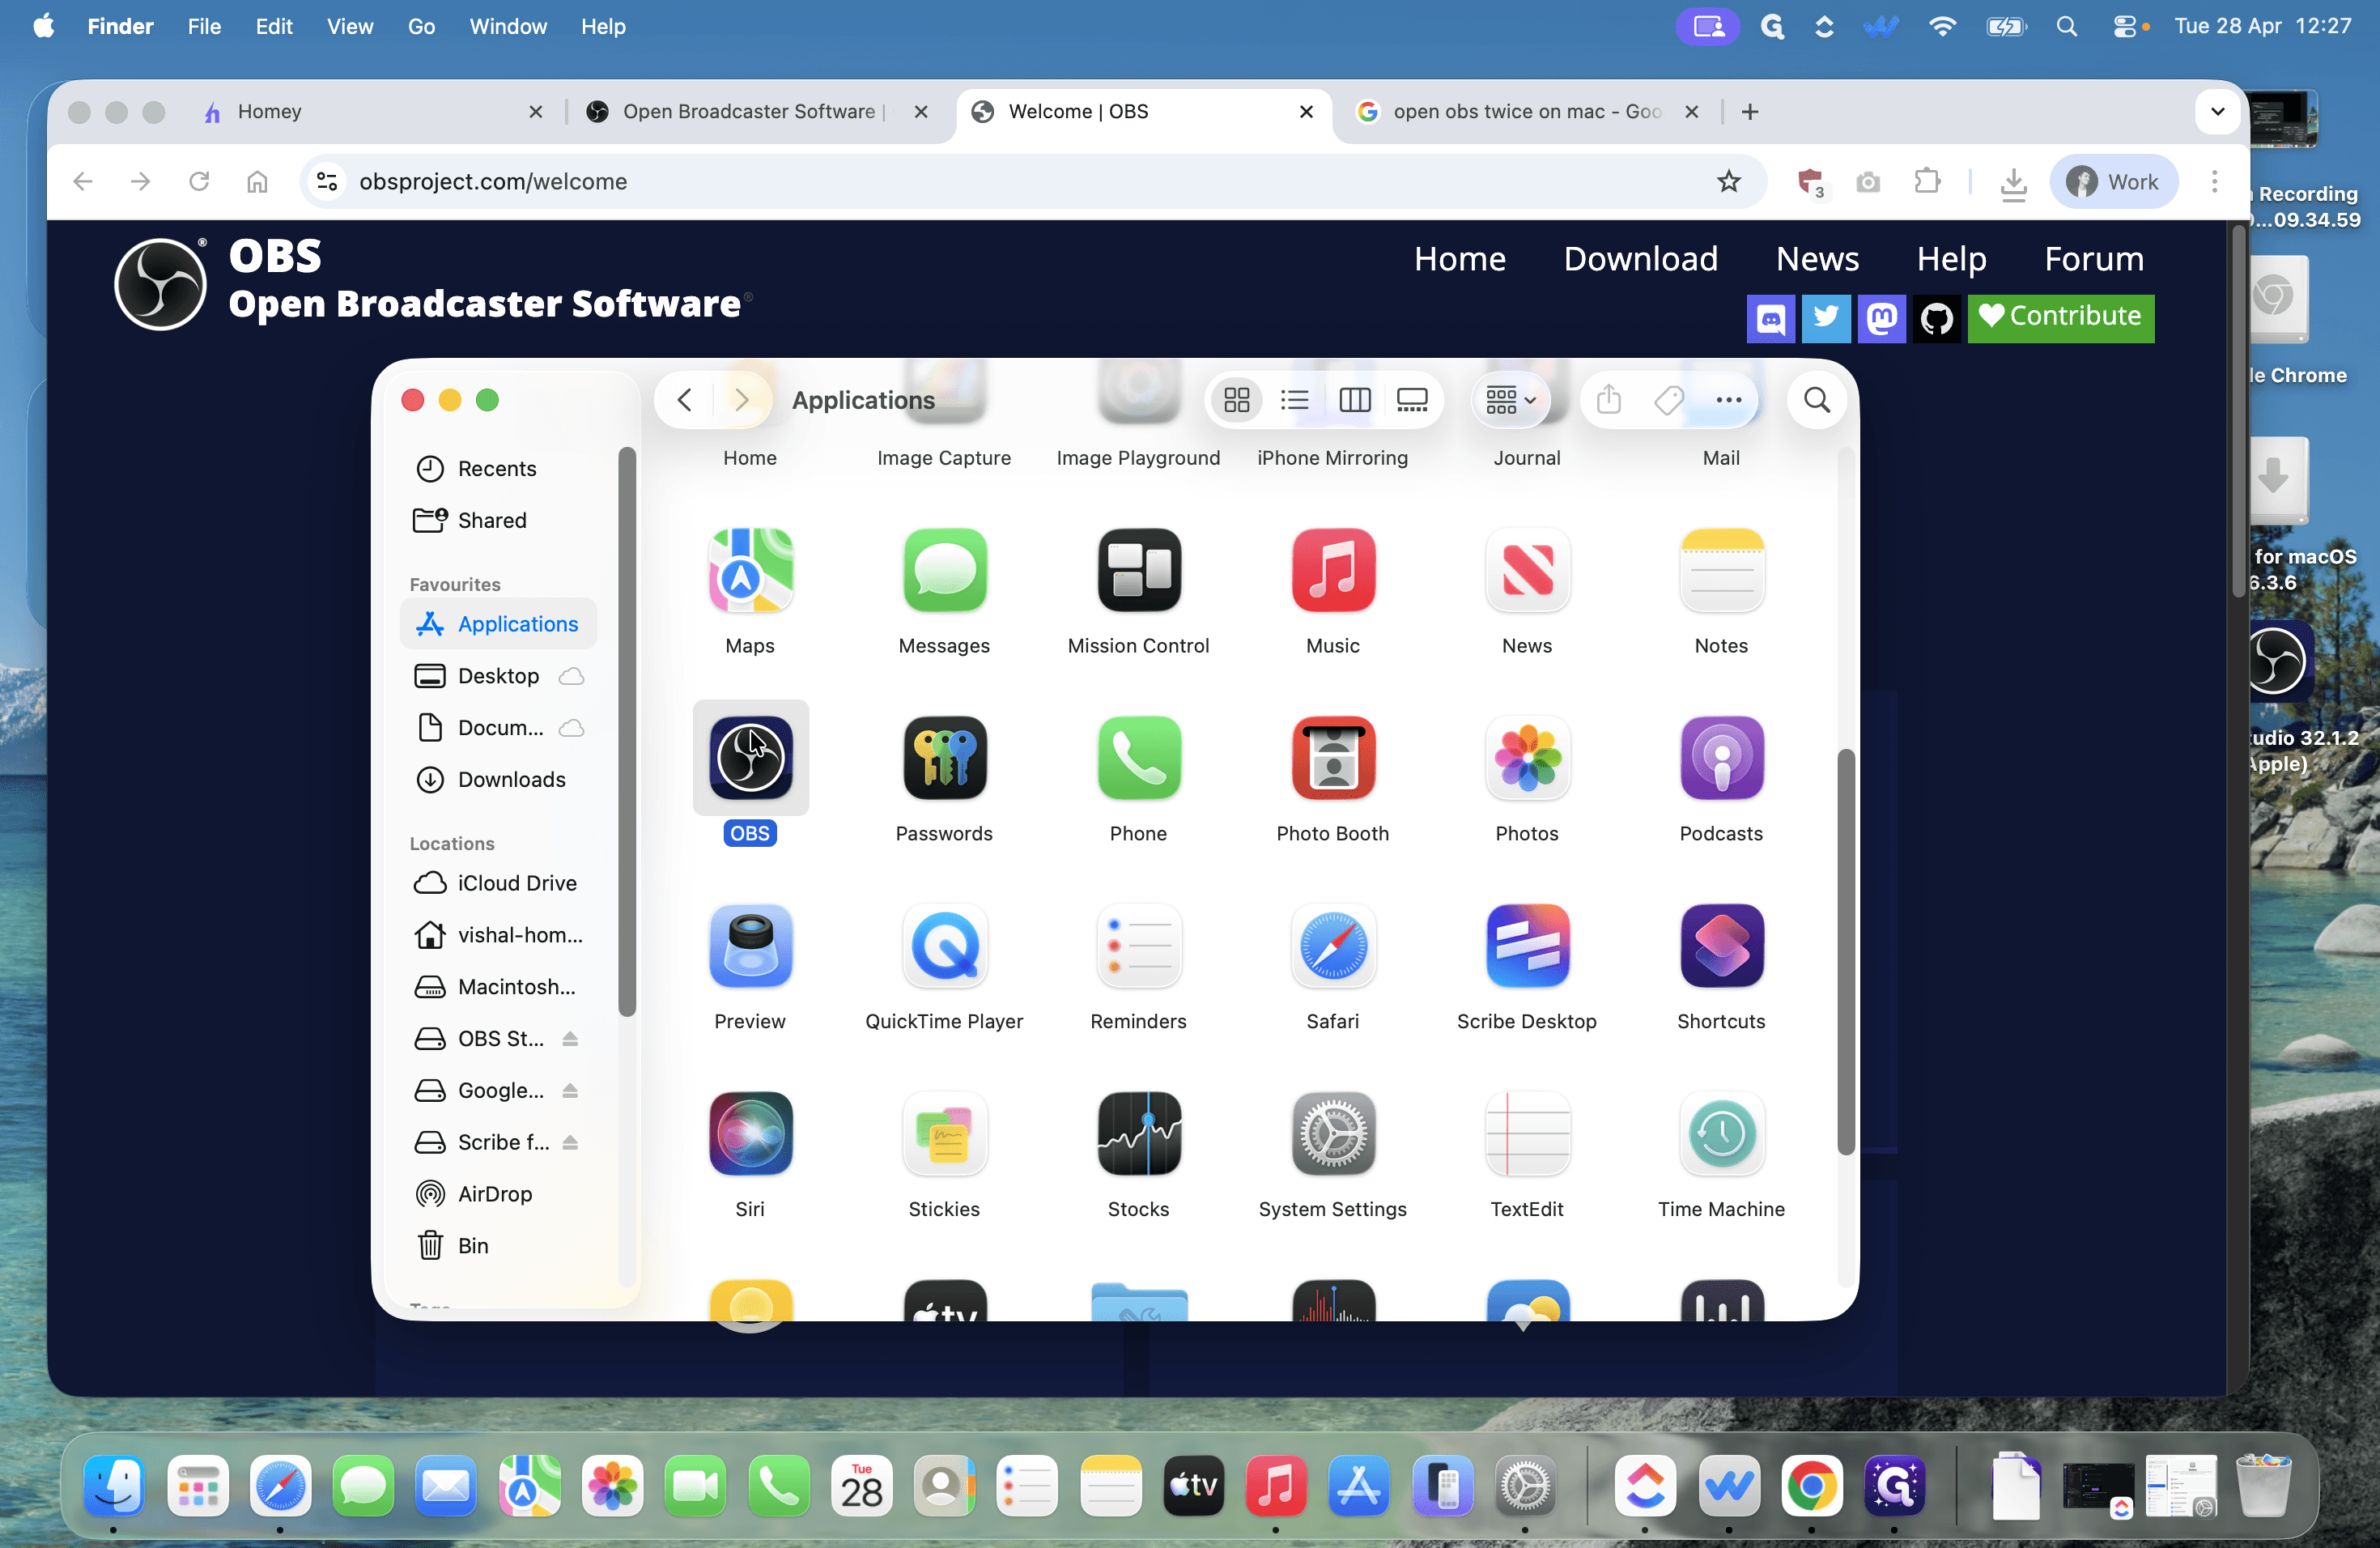Open the OBS GitHub link icon
This screenshot has height=1548, width=2380.
pos(1937,318)
